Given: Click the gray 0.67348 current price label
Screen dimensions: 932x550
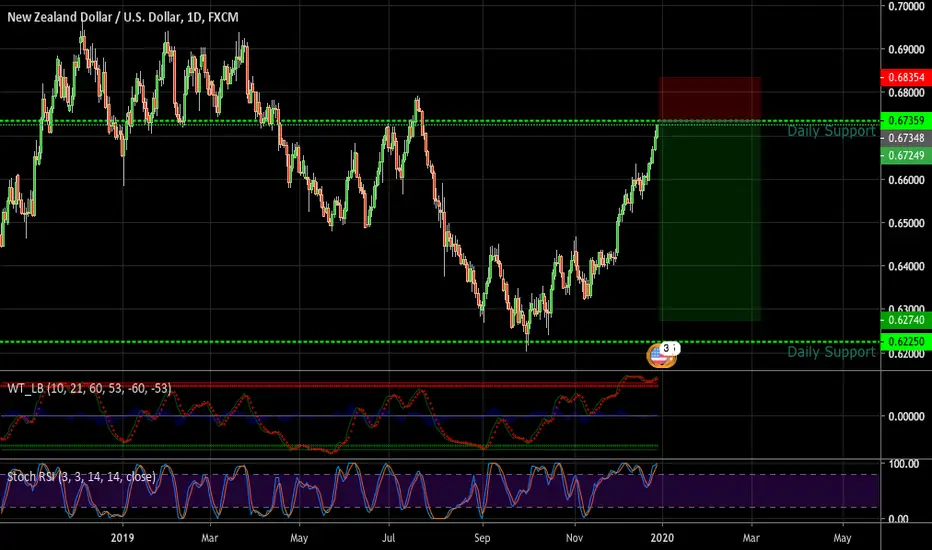Looking at the screenshot, I should [x=906, y=138].
